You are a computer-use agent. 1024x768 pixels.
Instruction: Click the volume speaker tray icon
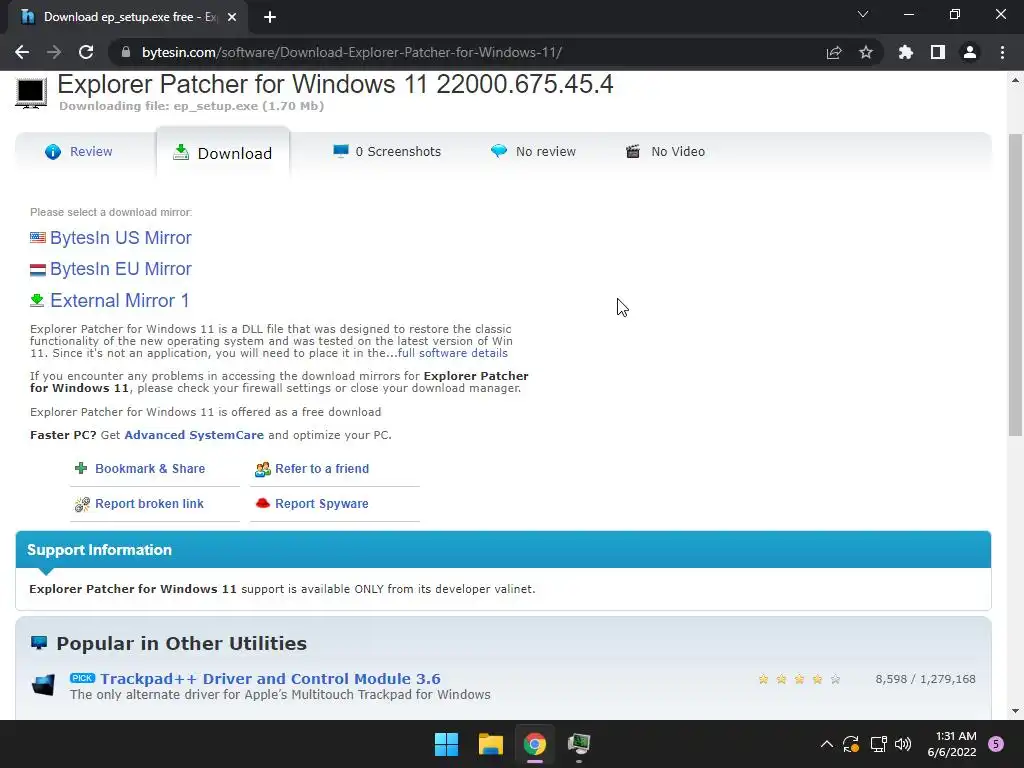pos(903,744)
